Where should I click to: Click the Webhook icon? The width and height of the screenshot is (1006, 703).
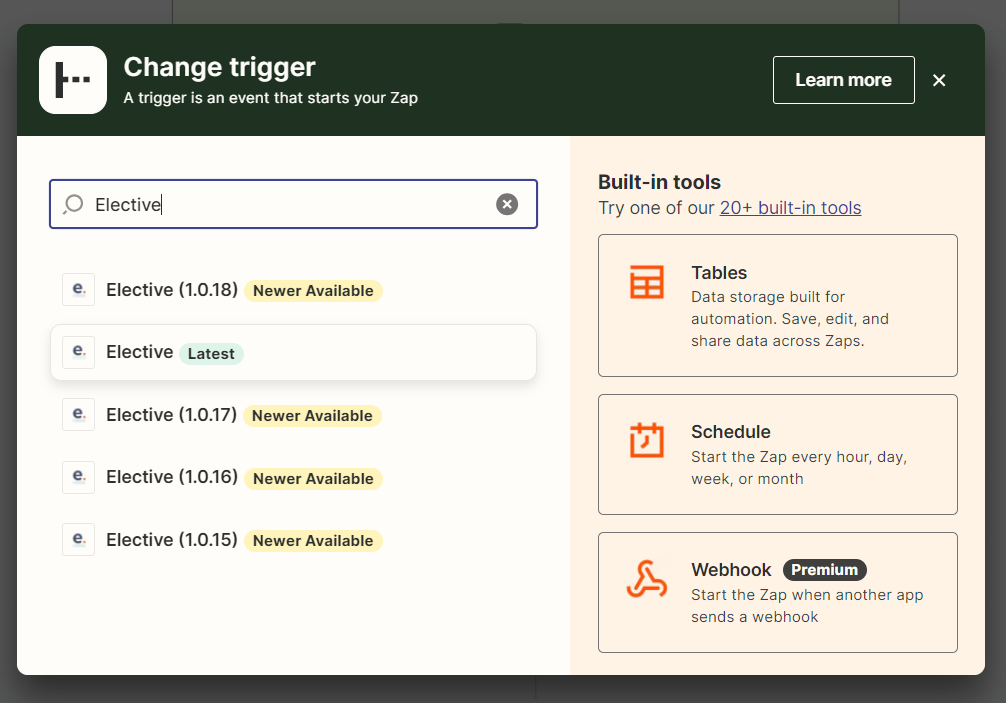click(646, 579)
